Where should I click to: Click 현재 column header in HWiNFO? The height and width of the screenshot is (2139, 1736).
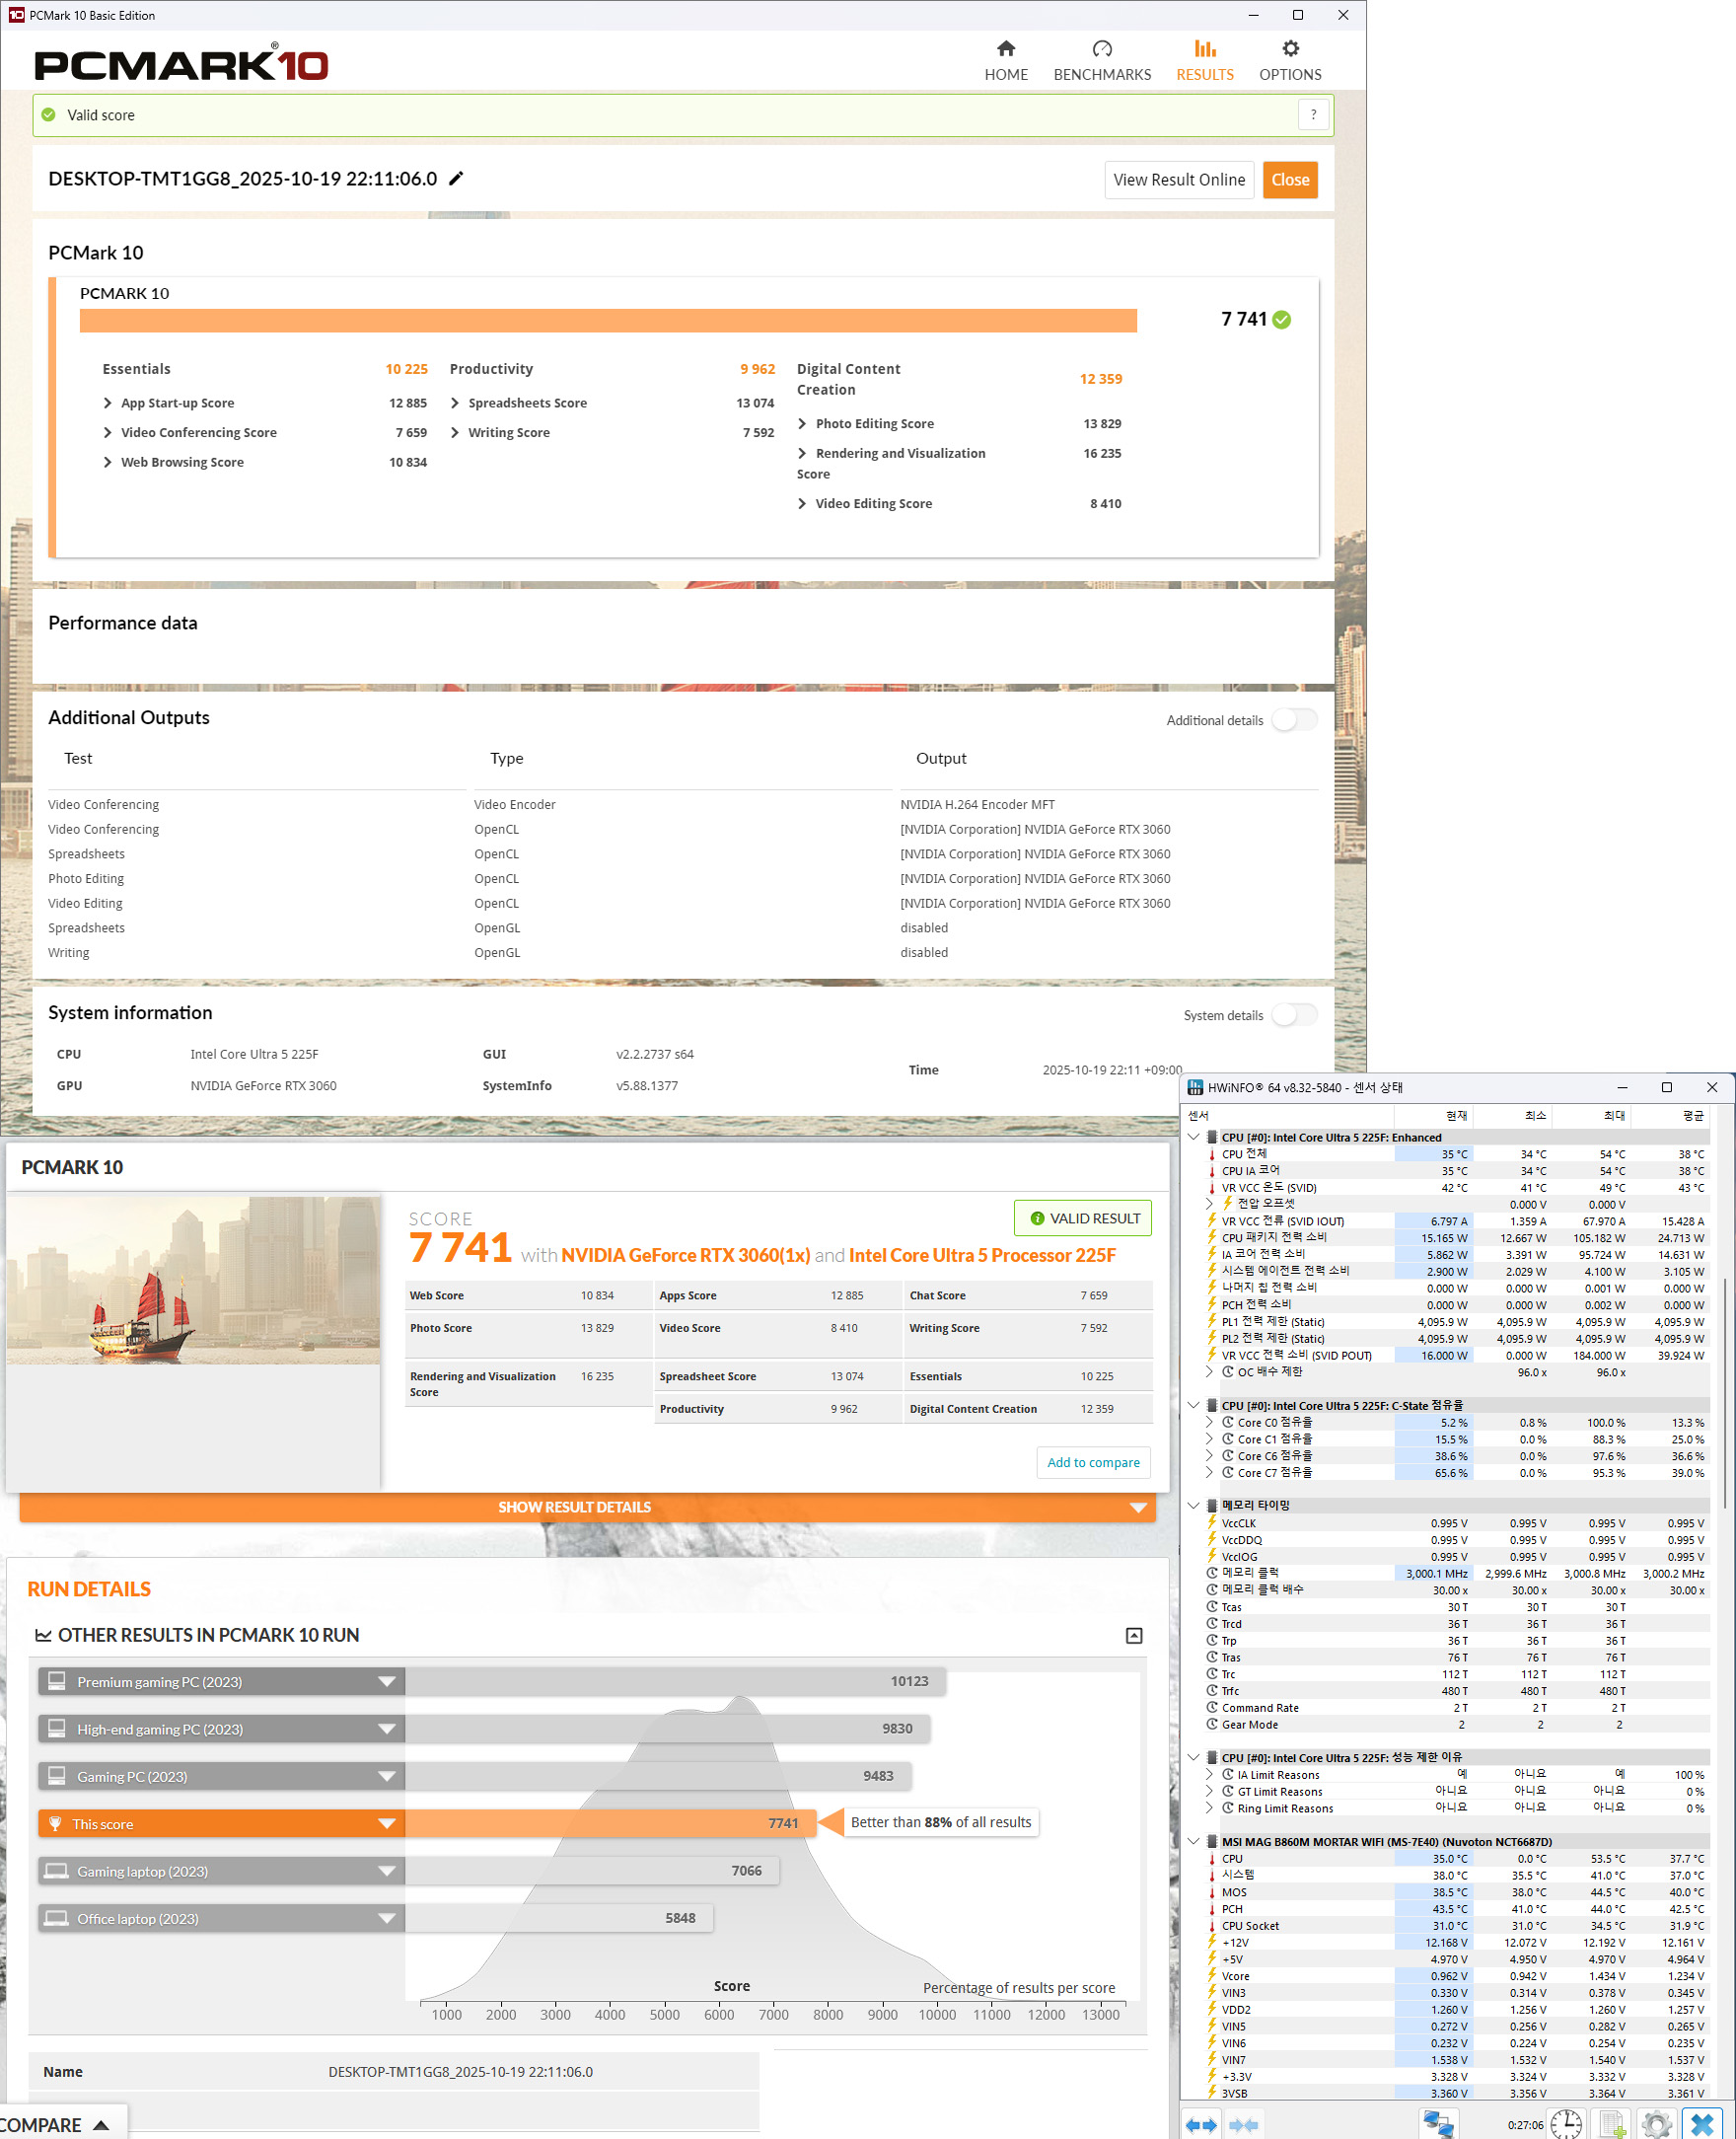point(1434,1115)
